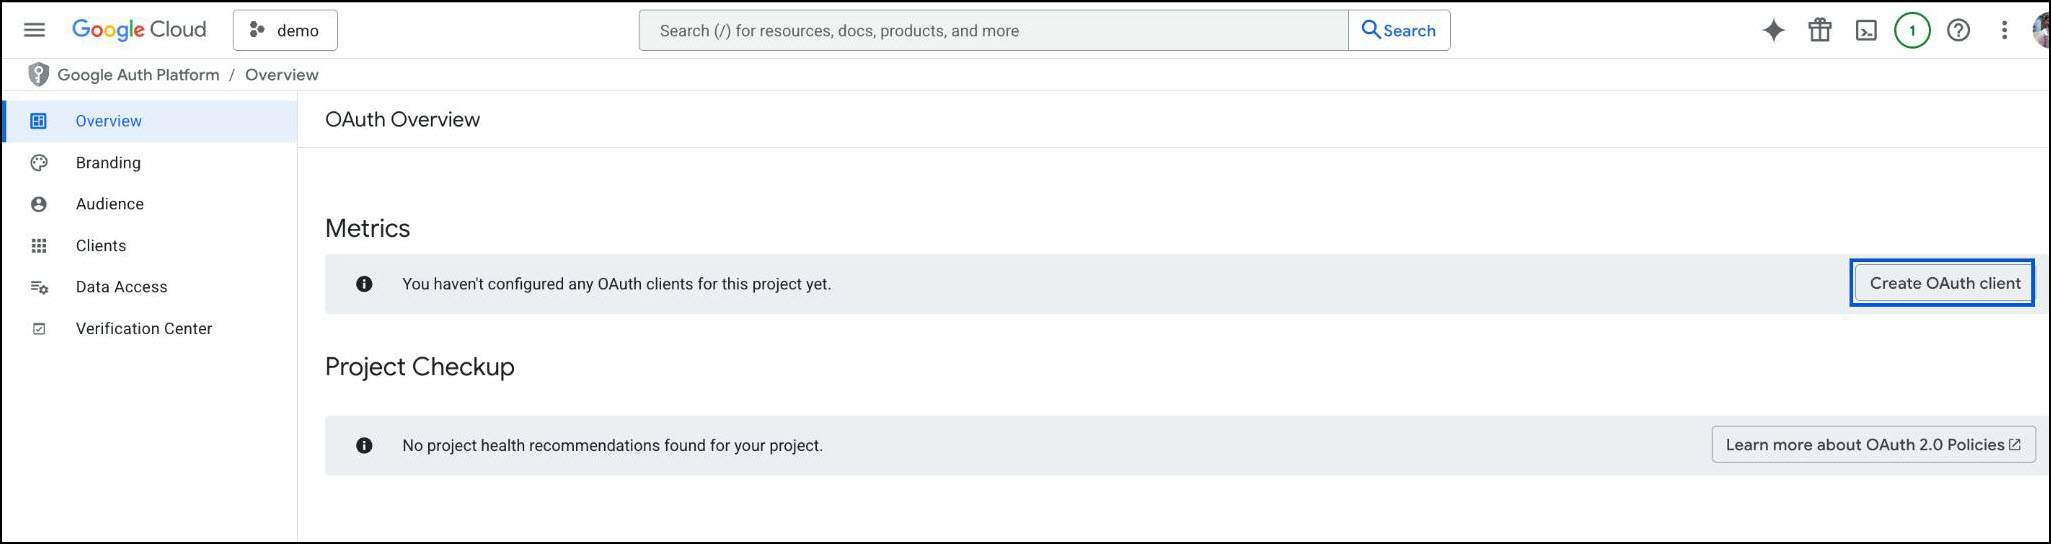This screenshot has height=544, width=2051.
Task: Click the Create OAuth client button
Action: pos(1944,284)
